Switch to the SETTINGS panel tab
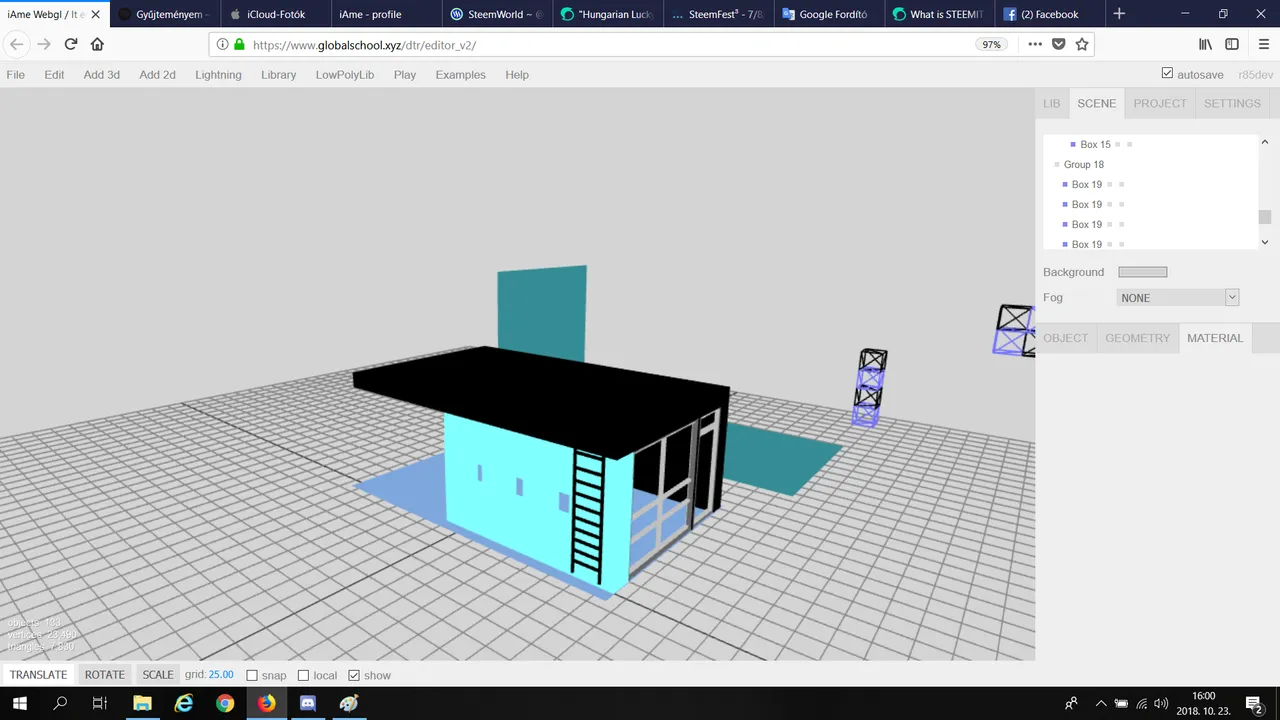This screenshot has width=1280, height=720. tap(1232, 103)
